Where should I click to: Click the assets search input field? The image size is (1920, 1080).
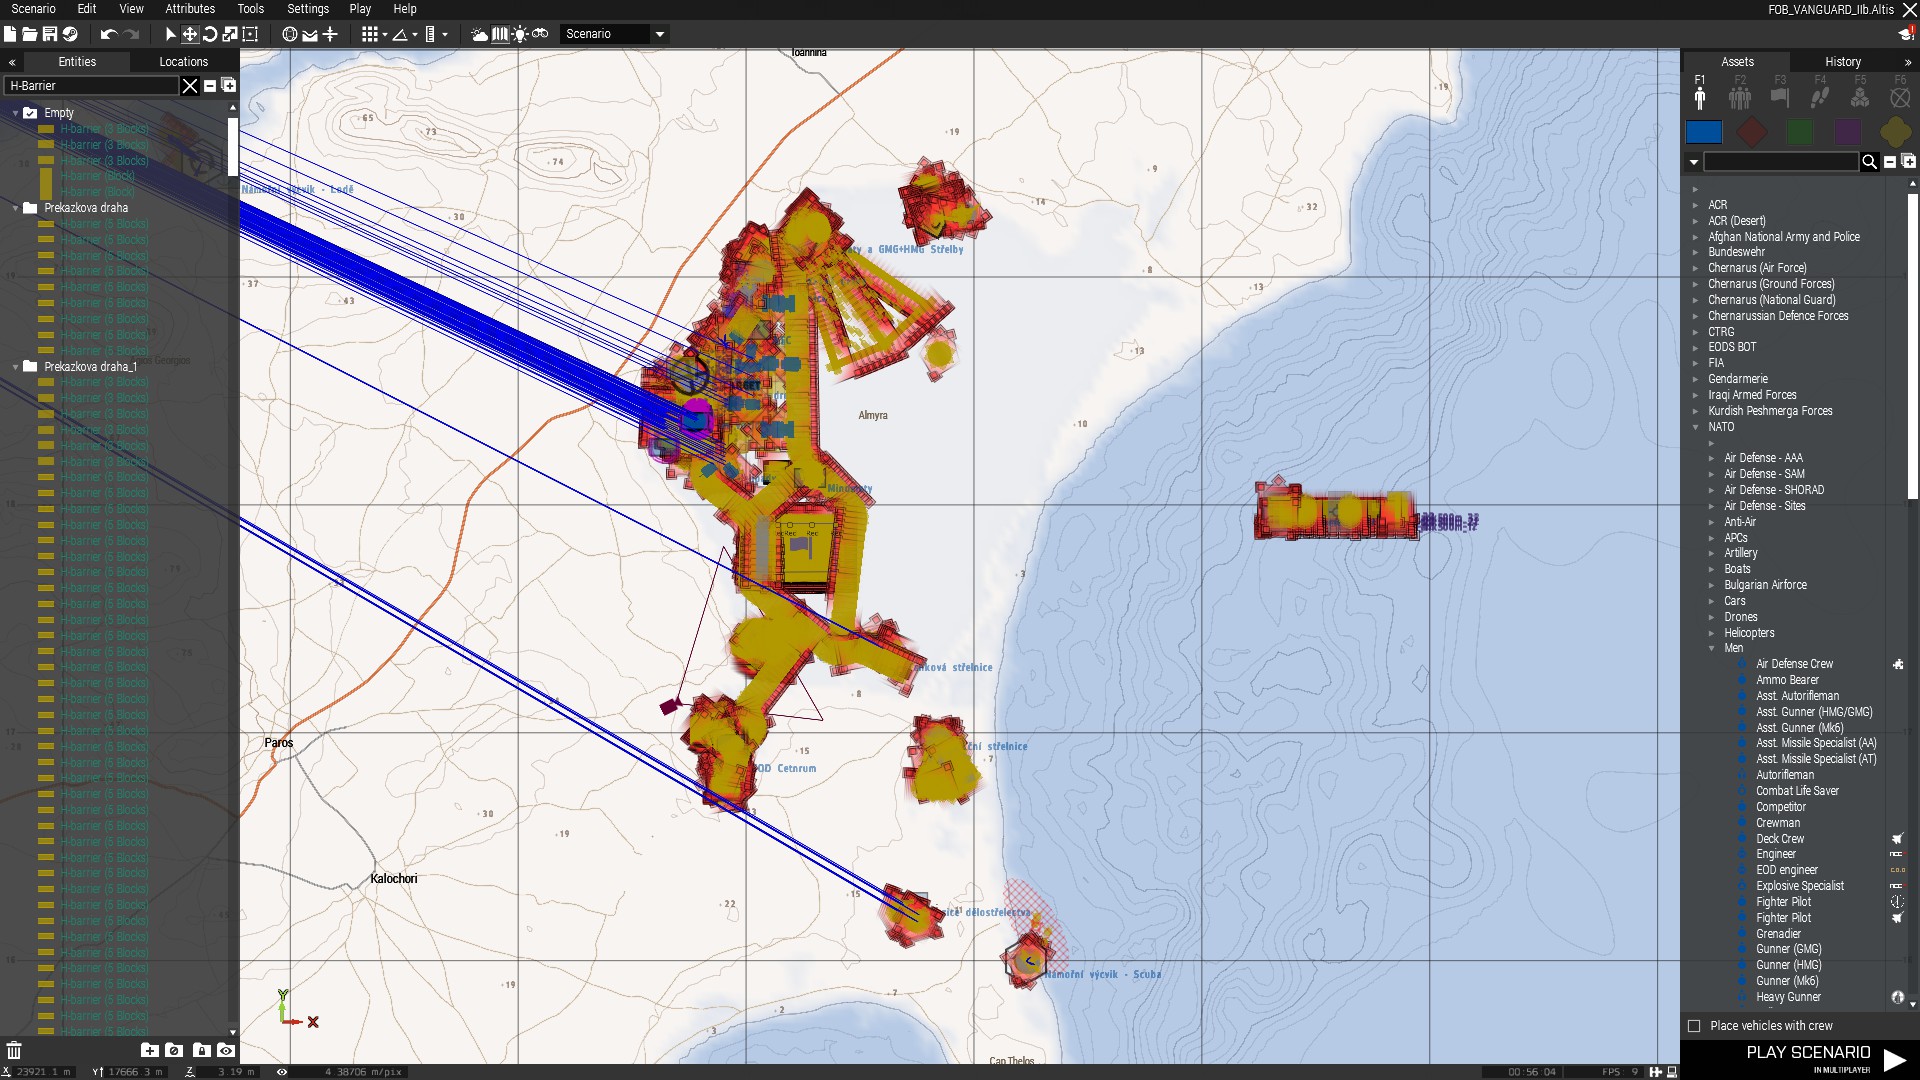(1780, 162)
